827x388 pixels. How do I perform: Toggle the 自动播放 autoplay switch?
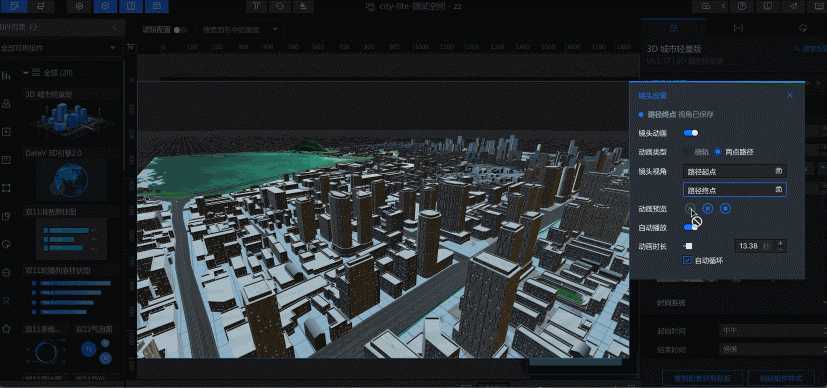pos(690,227)
